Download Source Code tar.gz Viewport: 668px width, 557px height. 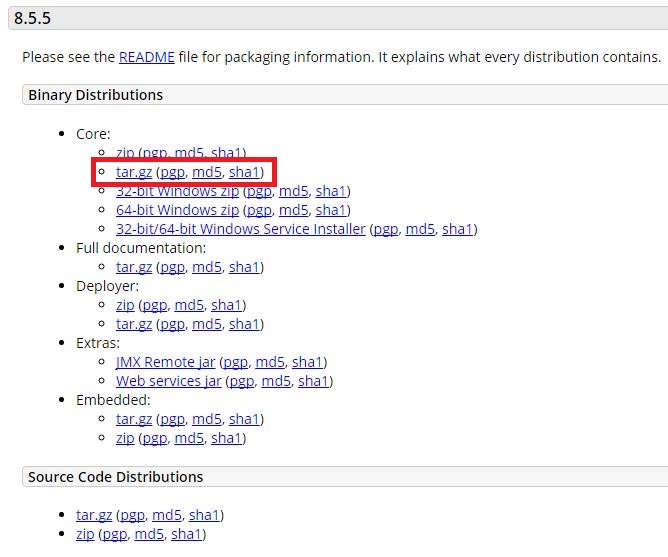tap(94, 515)
